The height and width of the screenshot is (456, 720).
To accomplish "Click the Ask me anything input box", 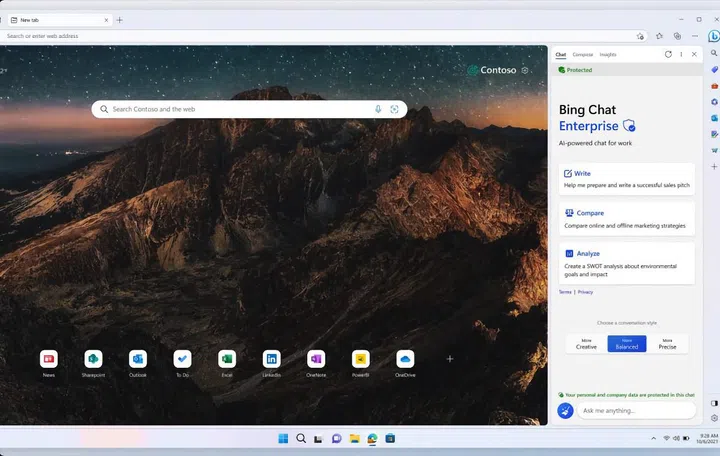I will pyautogui.click(x=635, y=411).
